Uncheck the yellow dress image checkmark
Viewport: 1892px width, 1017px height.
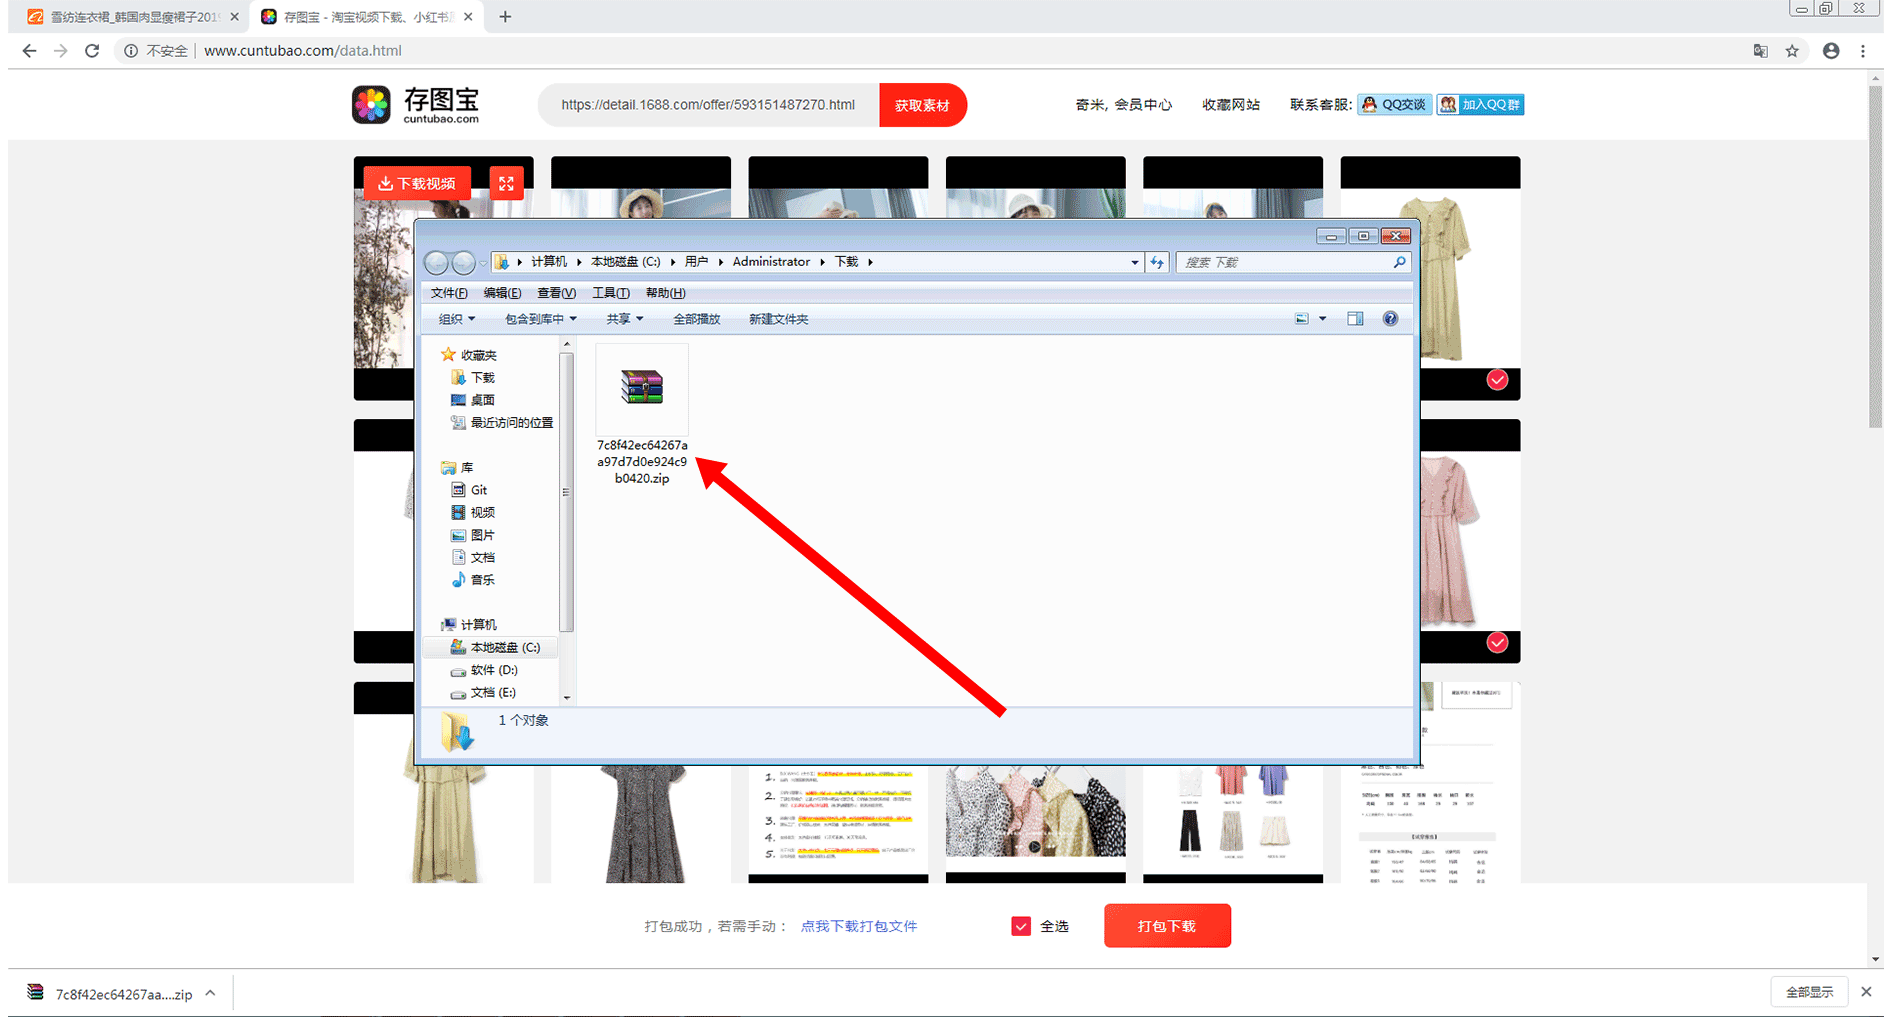point(1497,380)
